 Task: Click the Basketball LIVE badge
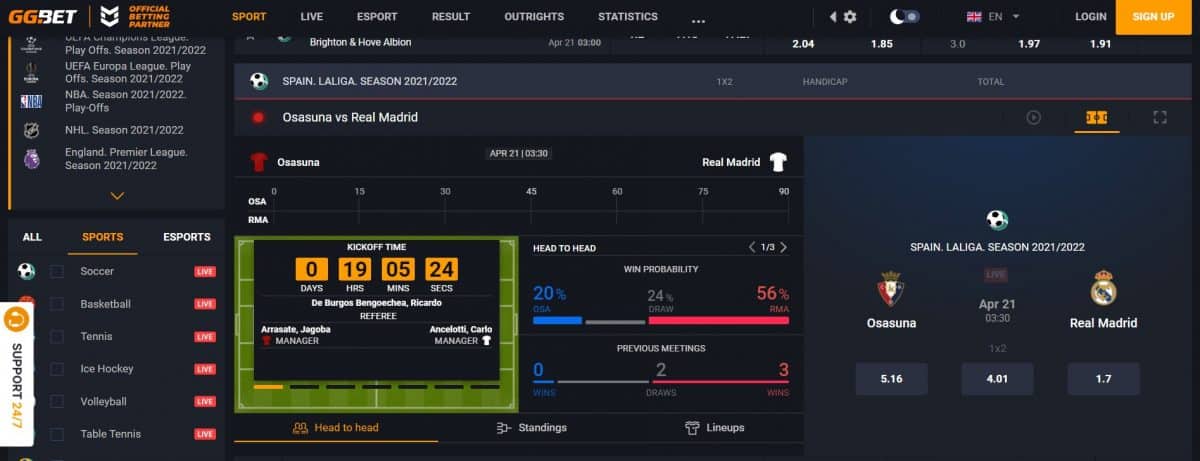pyautogui.click(x=205, y=304)
